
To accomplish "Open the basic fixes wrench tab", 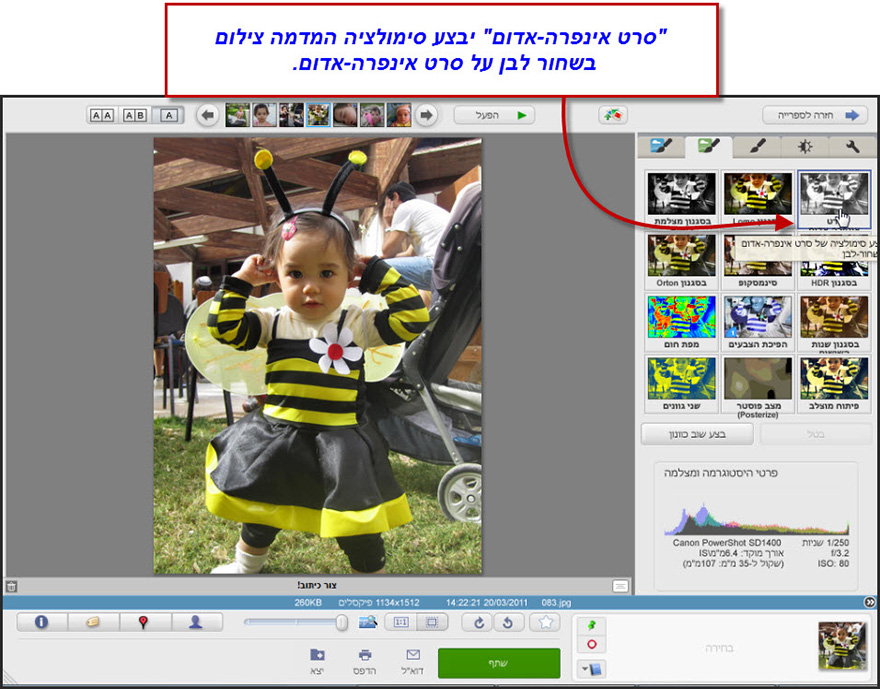I will coord(850,146).
